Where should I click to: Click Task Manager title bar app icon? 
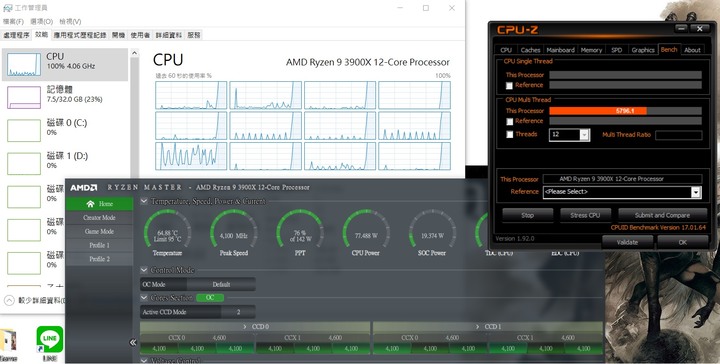click(x=8, y=8)
